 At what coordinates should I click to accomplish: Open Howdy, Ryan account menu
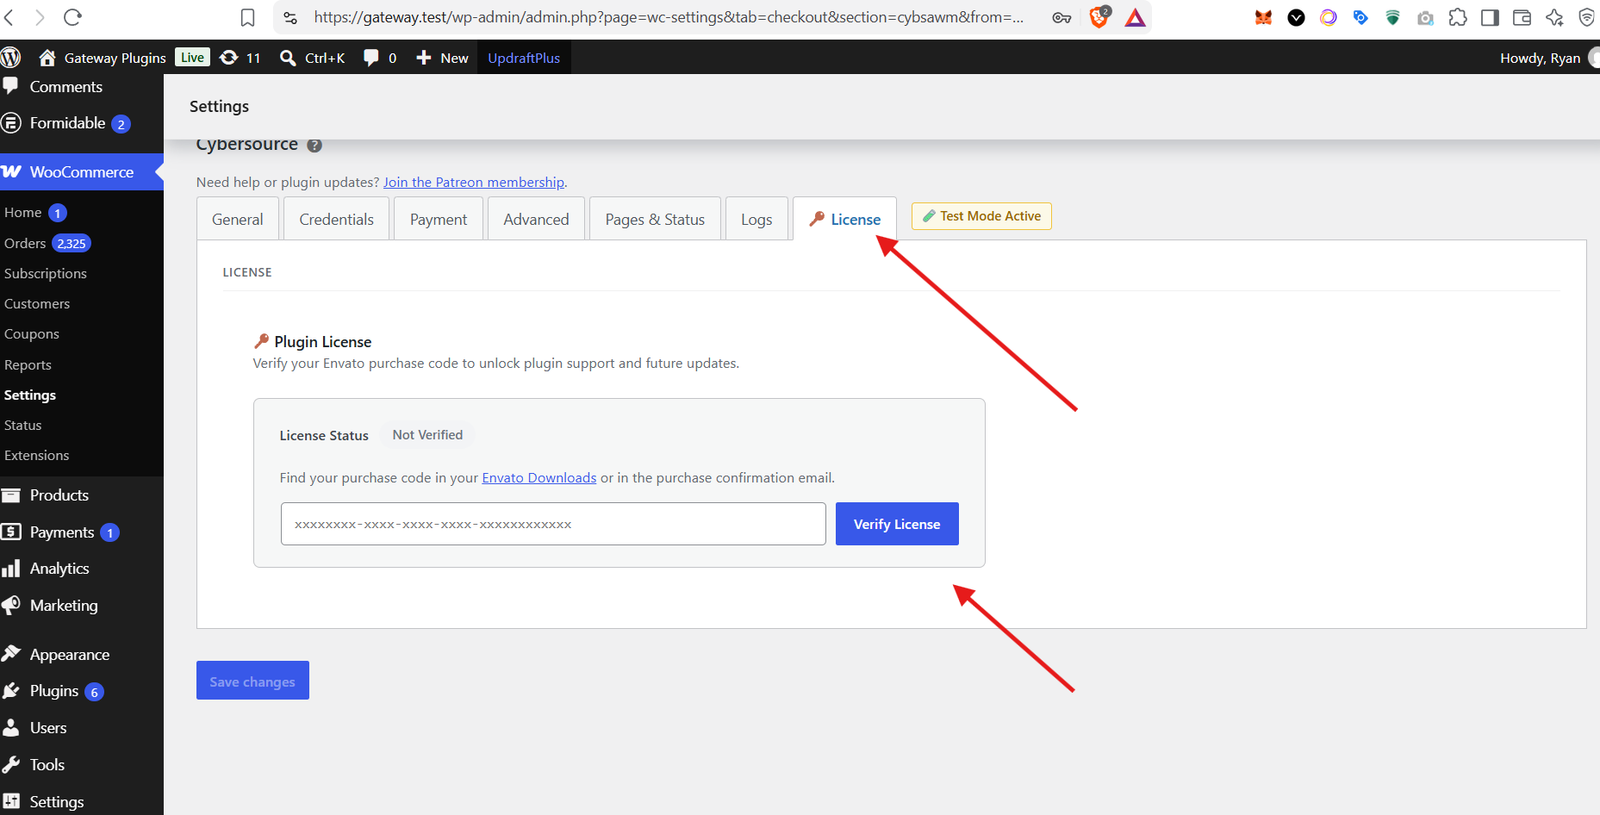click(x=1548, y=57)
